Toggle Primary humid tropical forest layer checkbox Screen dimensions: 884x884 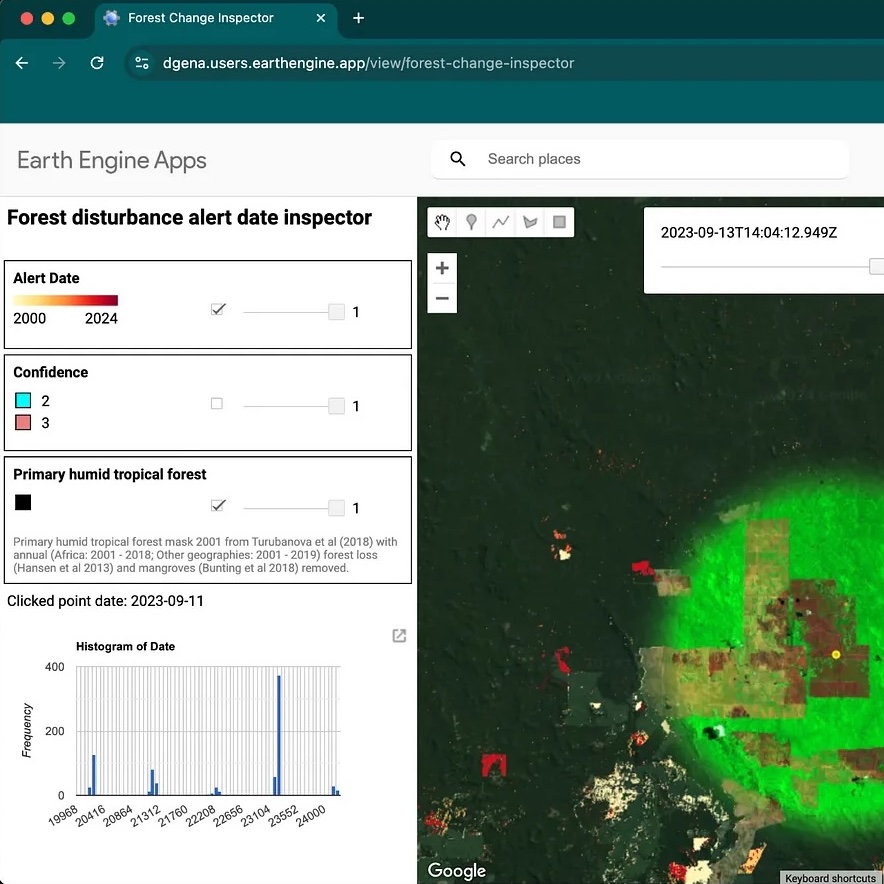(x=218, y=506)
